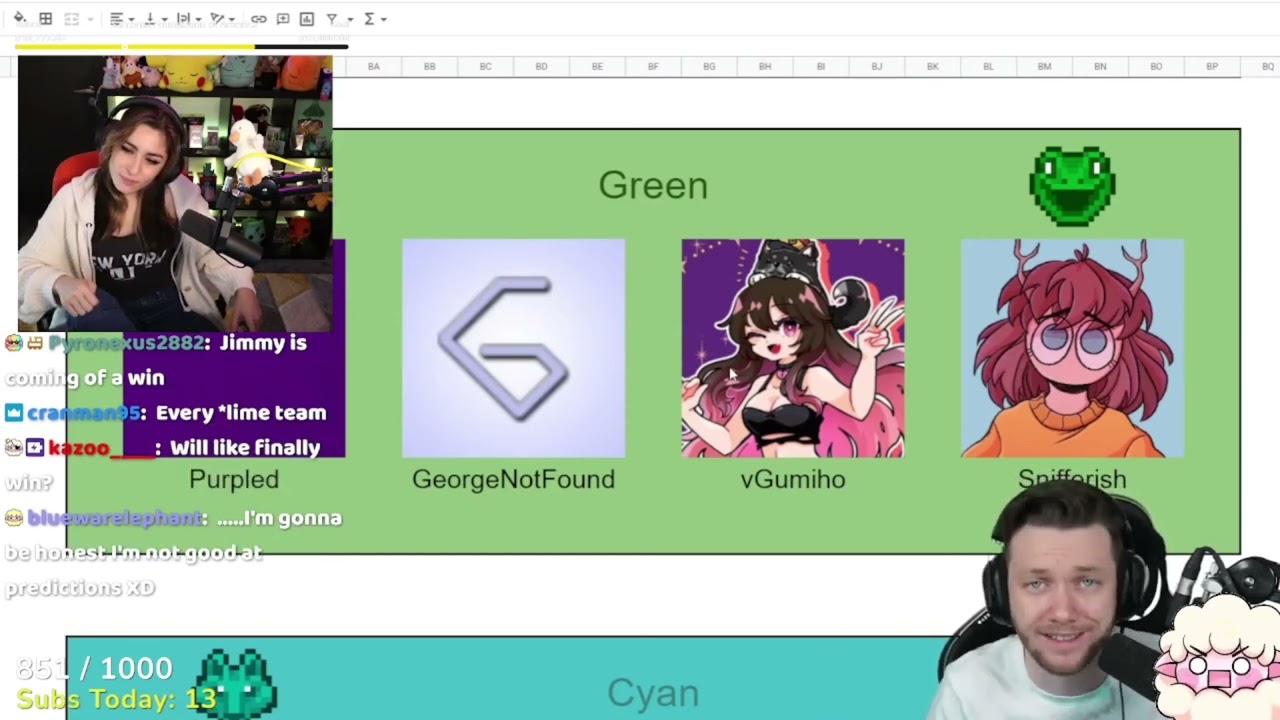Select column header BQ
The width and height of the screenshot is (1280, 720).
1262,67
